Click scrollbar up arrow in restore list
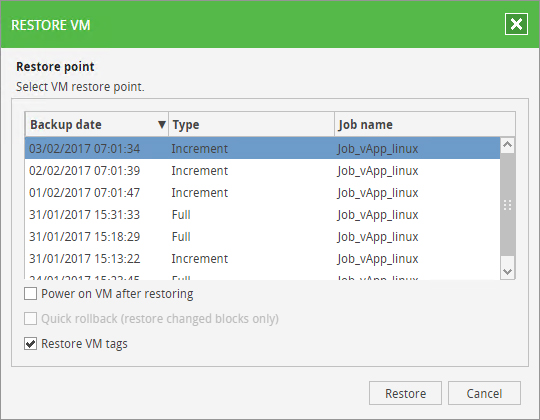Image resolution: width=540 pixels, height=420 pixels. point(507,145)
